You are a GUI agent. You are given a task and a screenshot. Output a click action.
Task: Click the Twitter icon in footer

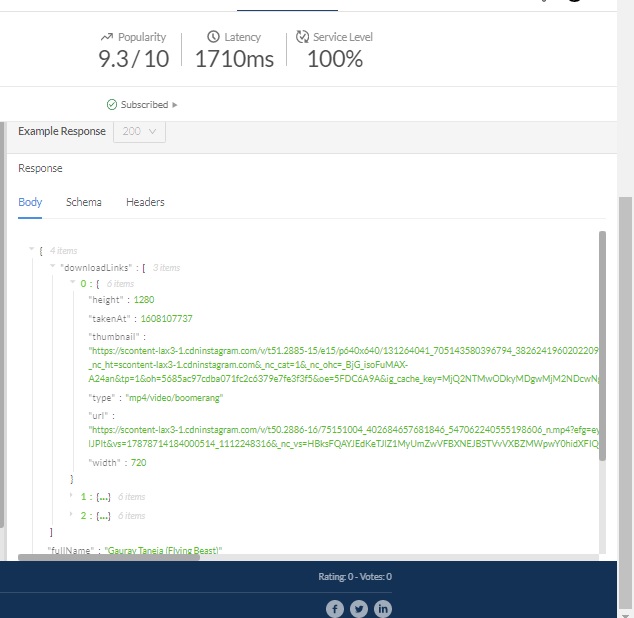pyautogui.click(x=358, y=608)
